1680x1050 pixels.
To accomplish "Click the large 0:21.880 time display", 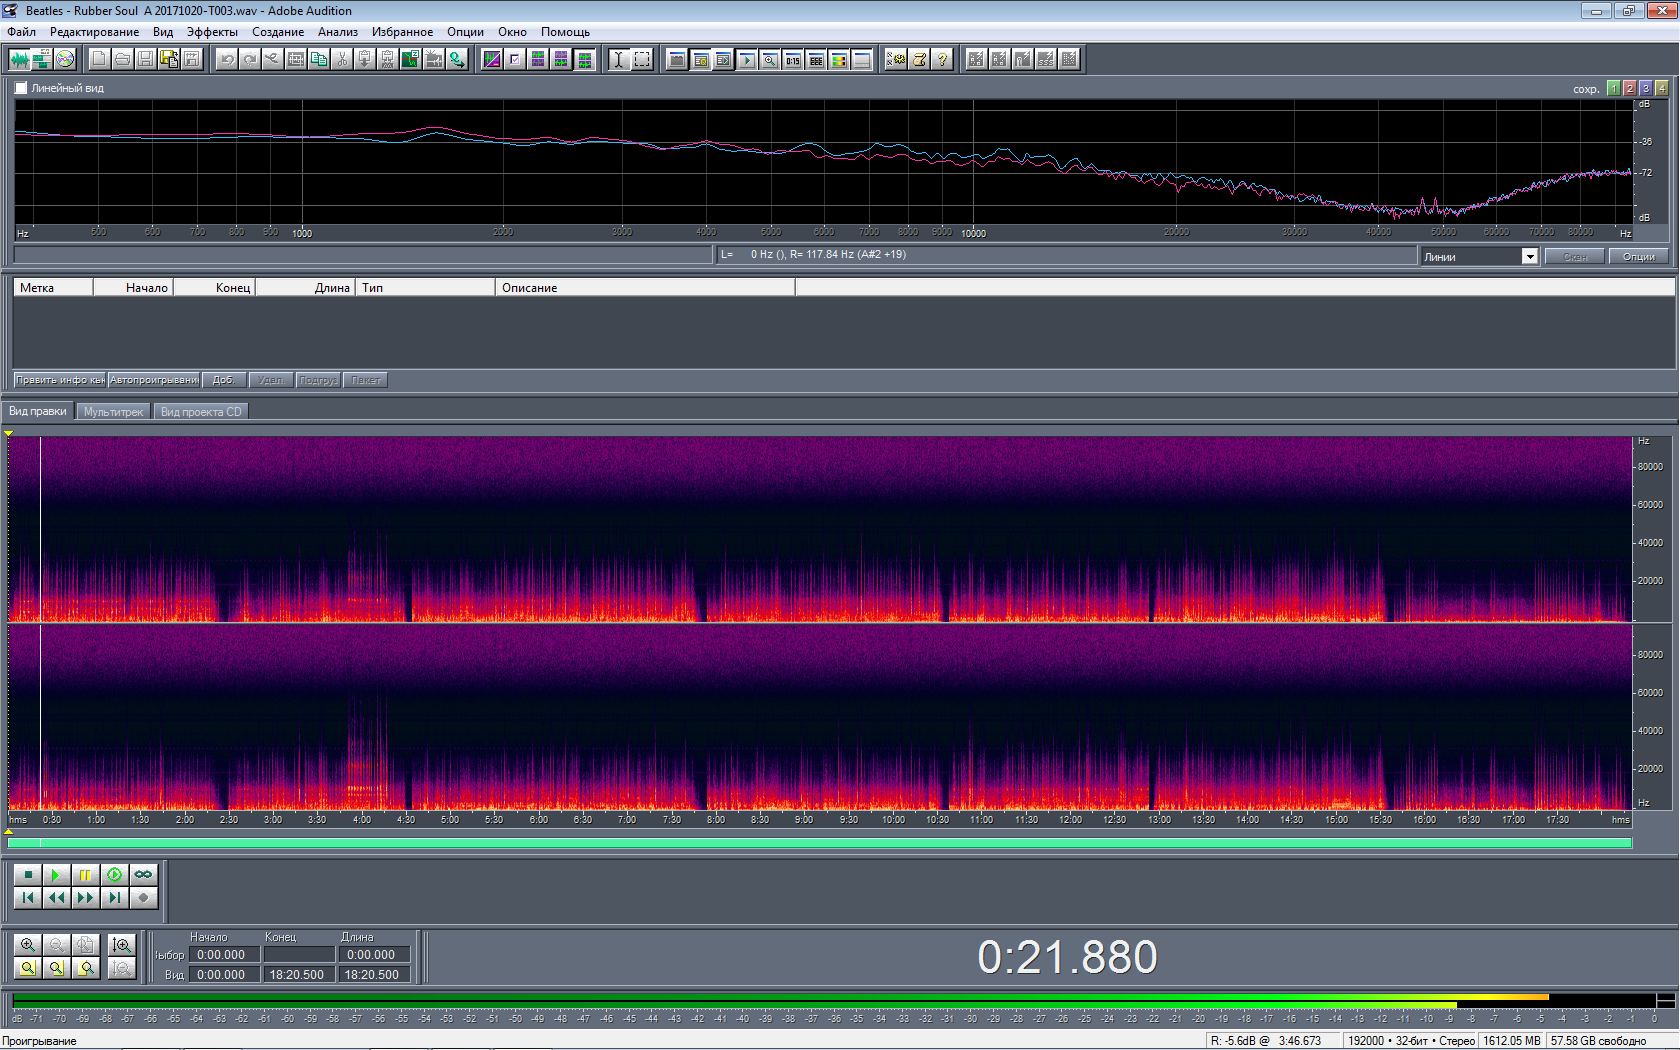I will (x=1067, y=957).
